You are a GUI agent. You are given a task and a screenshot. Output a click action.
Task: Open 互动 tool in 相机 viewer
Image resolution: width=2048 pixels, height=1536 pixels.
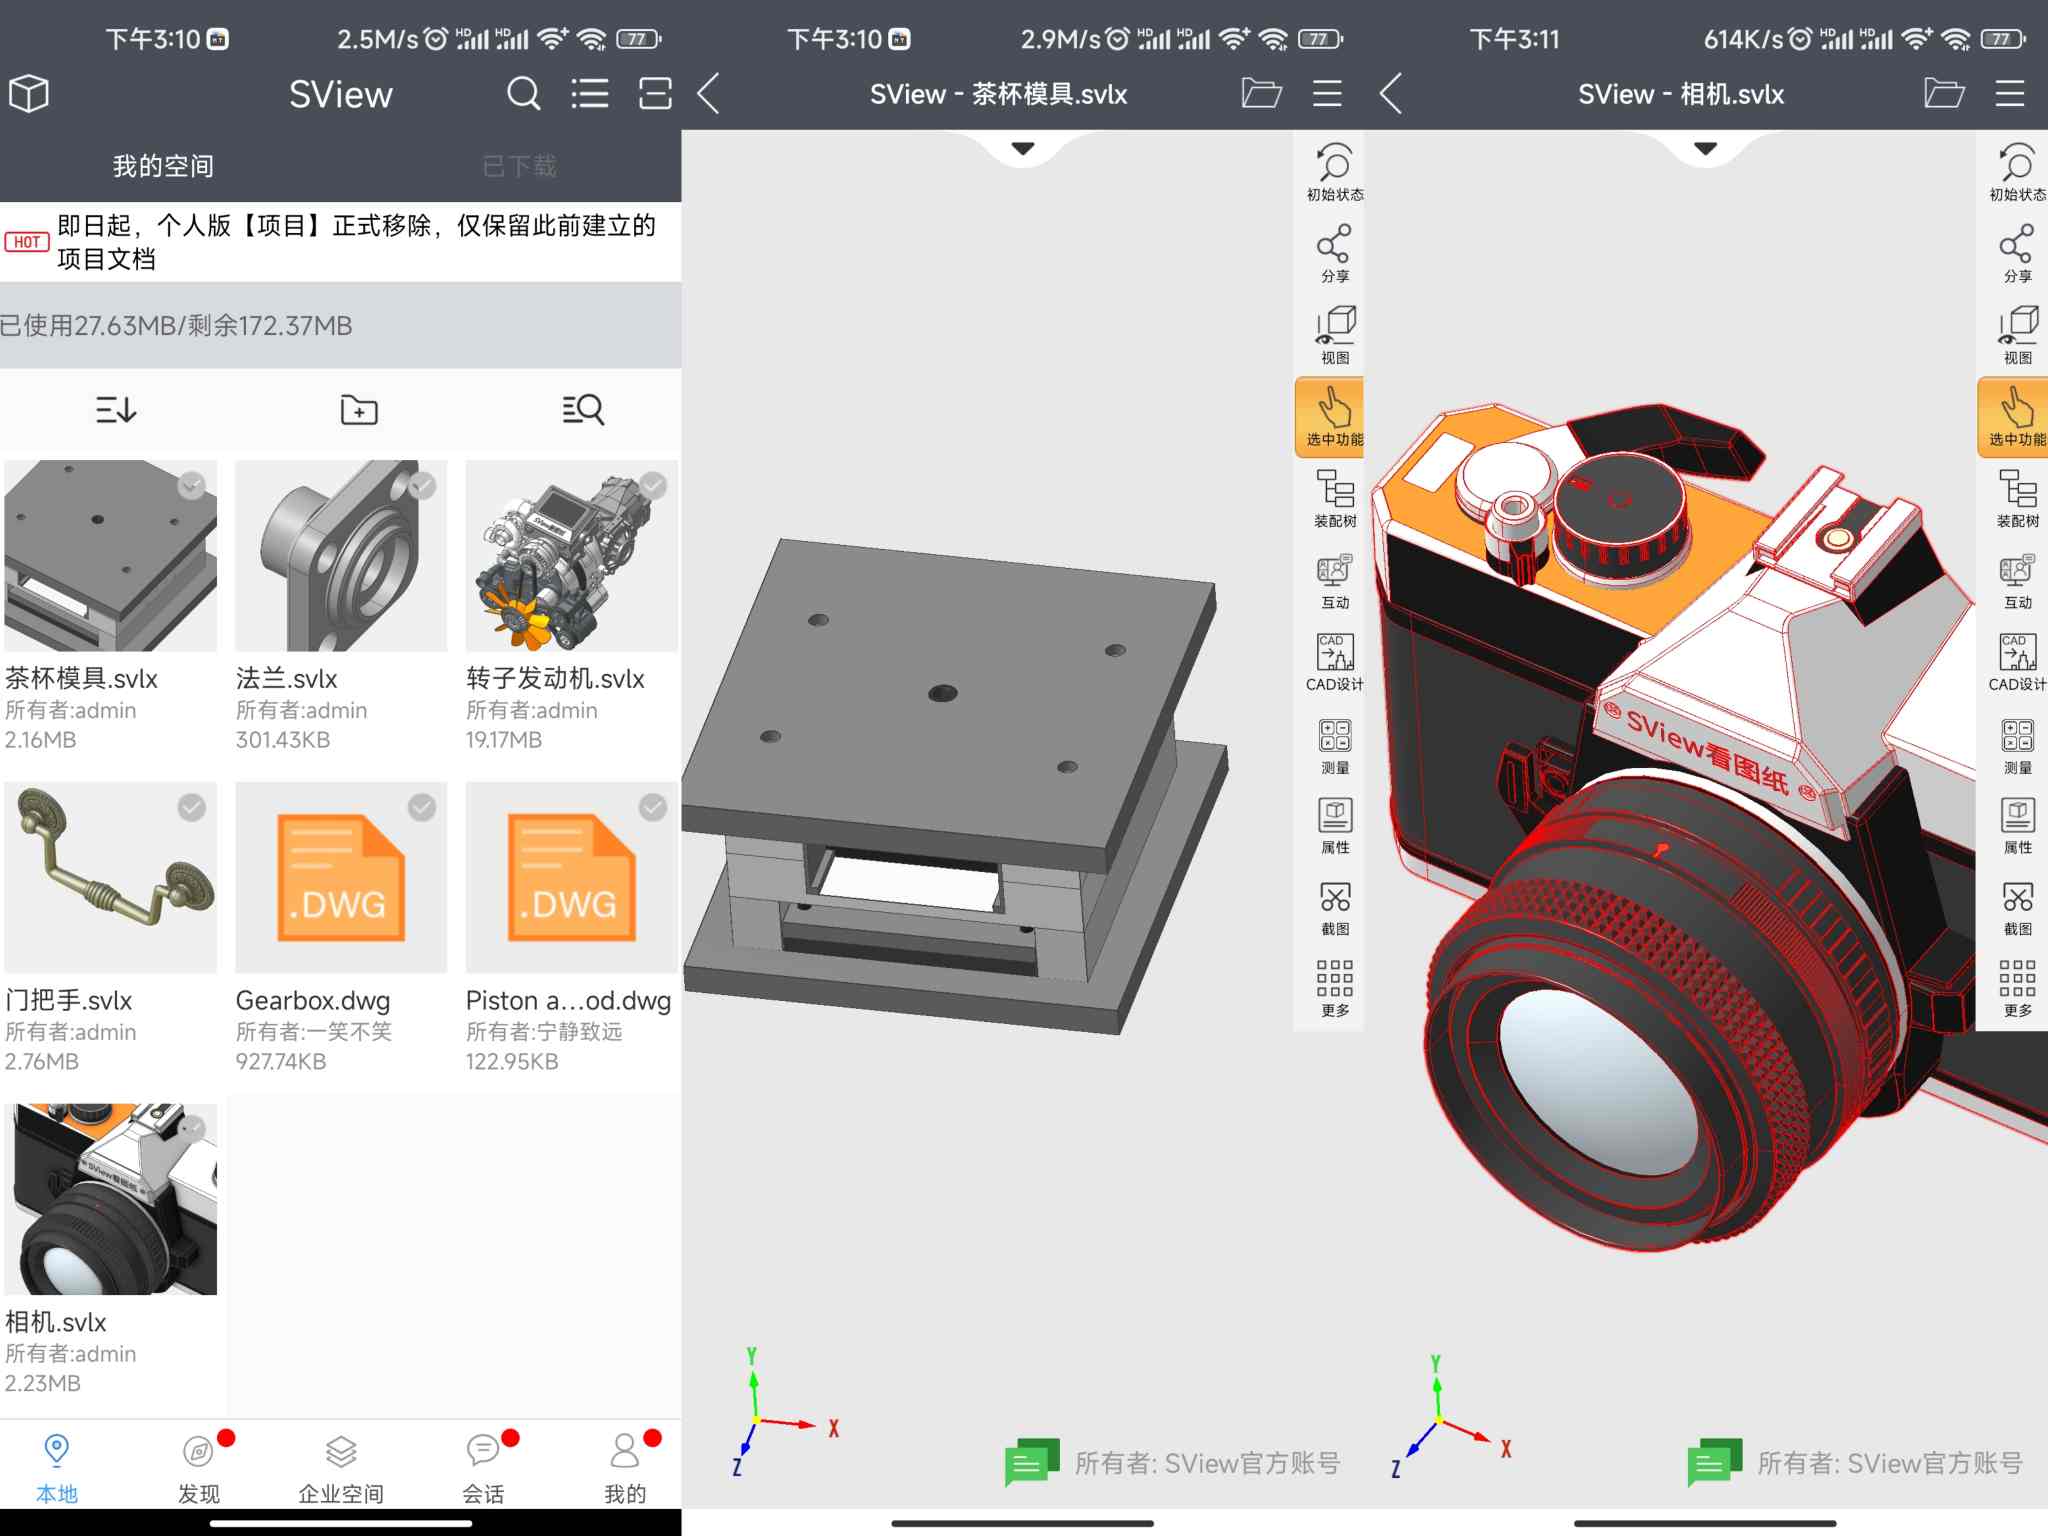2017,581
